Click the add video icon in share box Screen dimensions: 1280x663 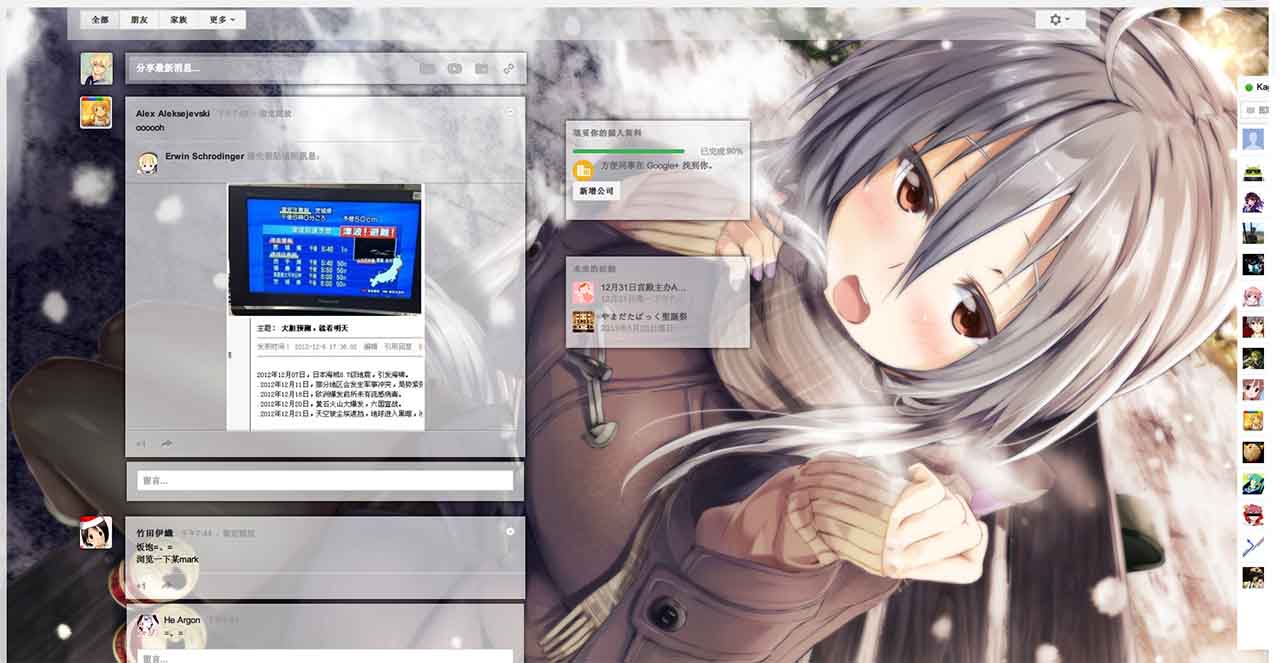[455, 69]
